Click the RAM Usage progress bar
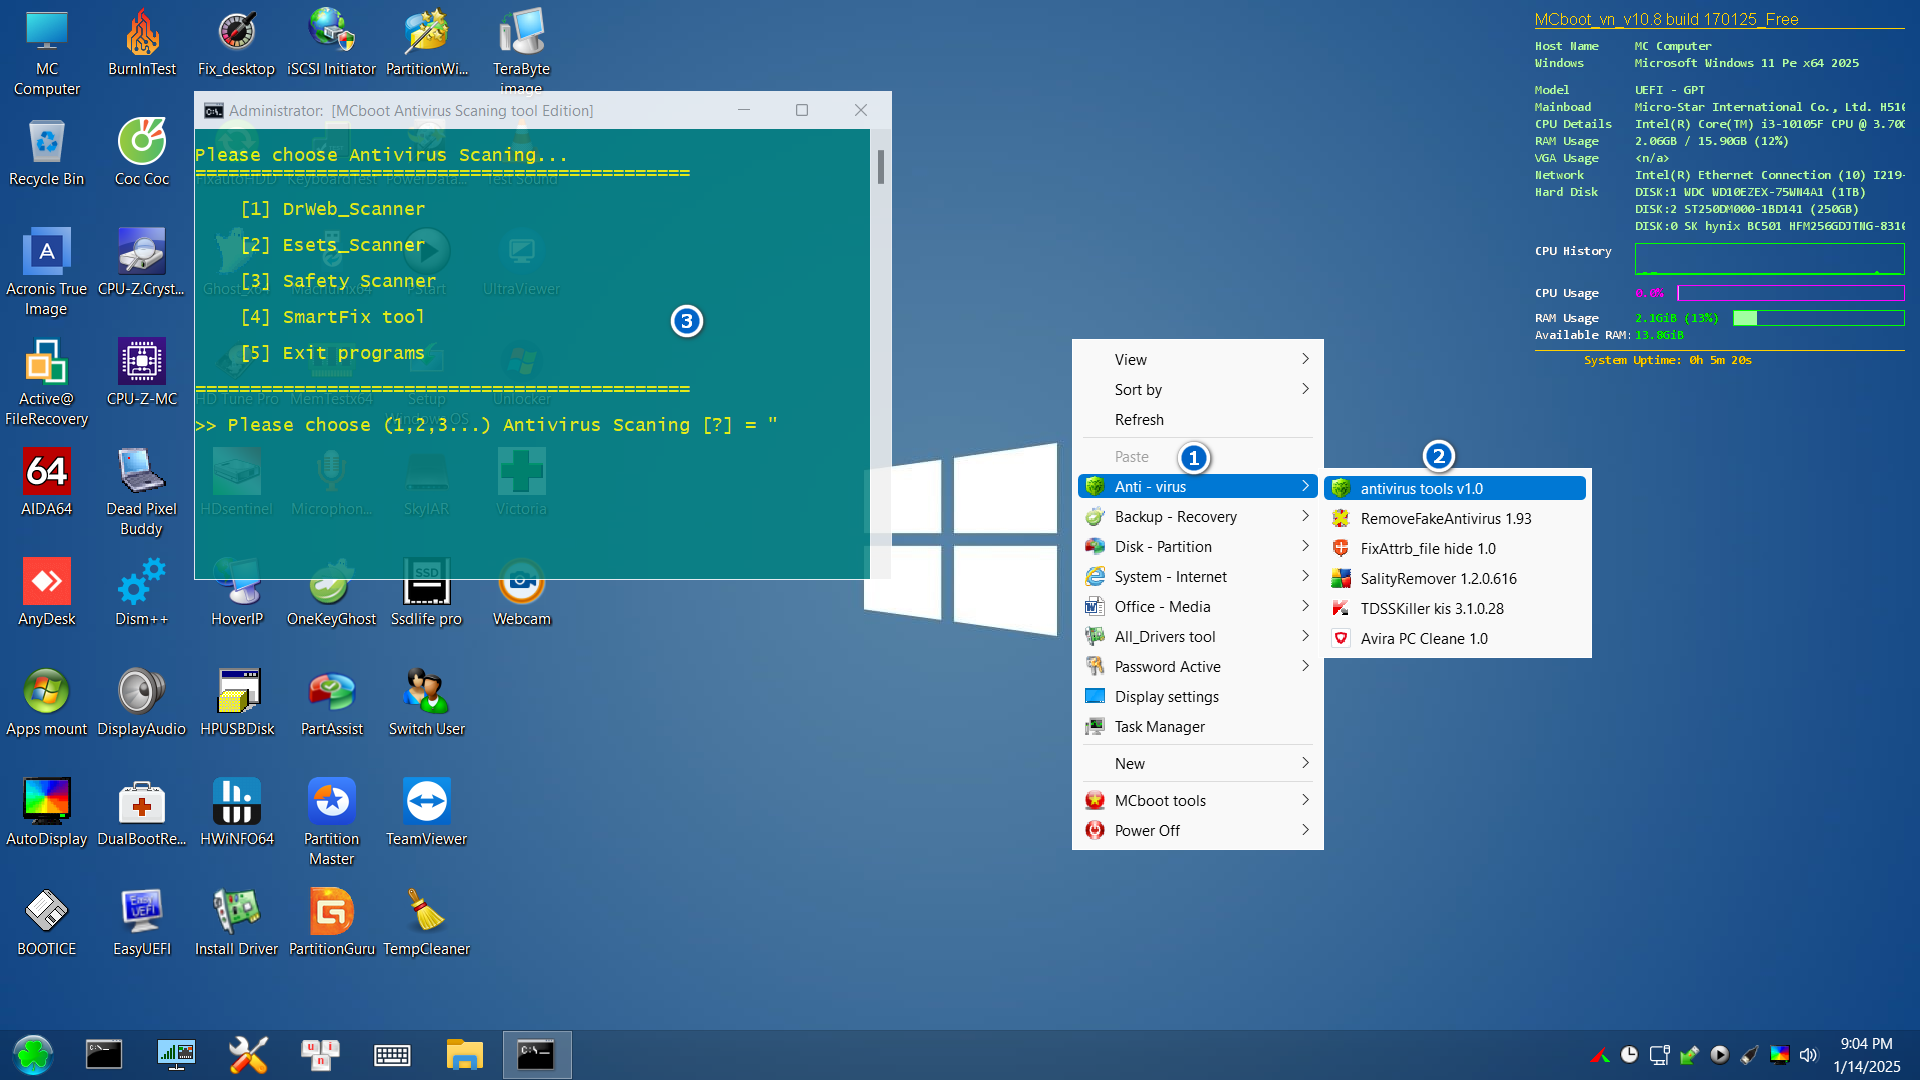 [1818, 318]
